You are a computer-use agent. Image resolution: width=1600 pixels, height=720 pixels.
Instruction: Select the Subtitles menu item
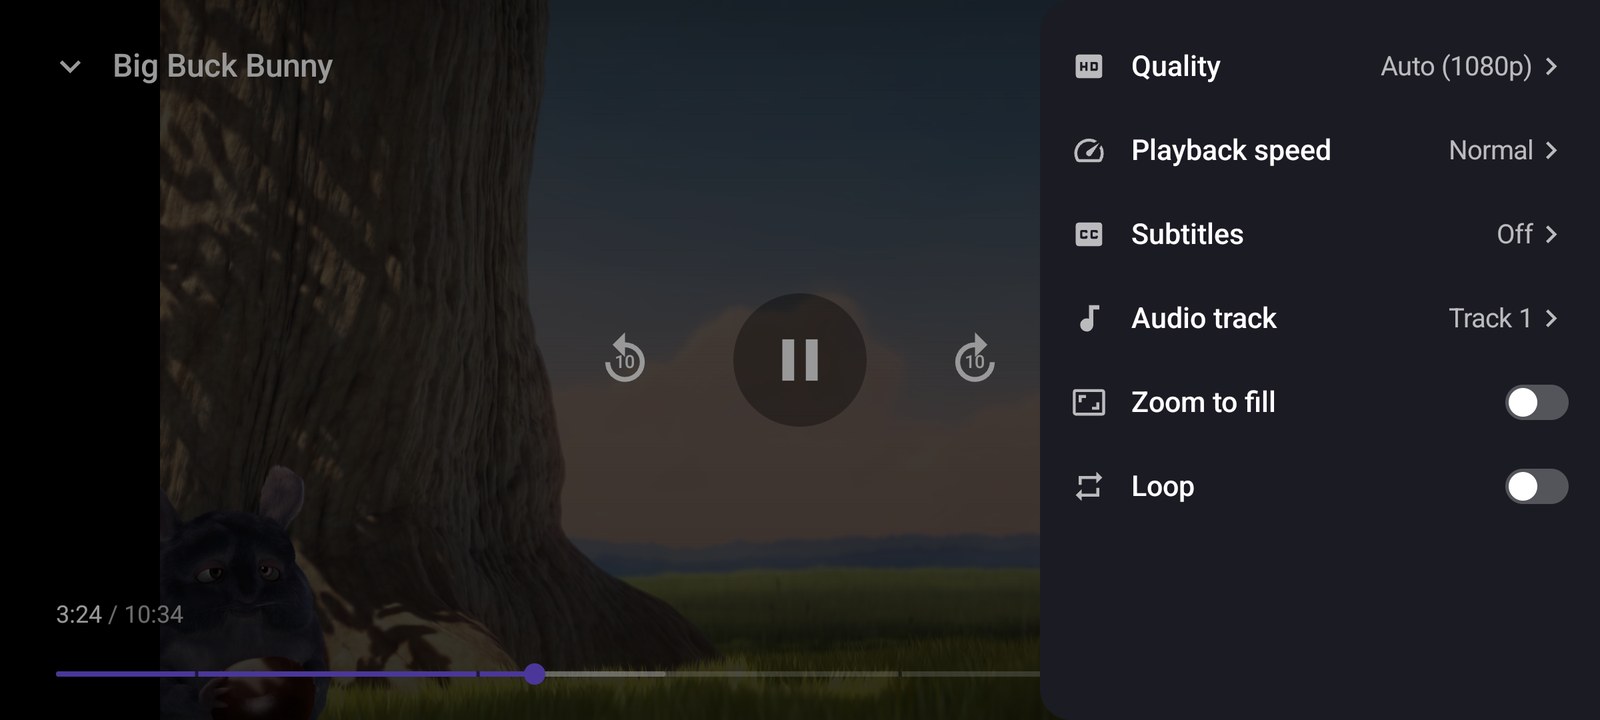[x=1320, y=234]
